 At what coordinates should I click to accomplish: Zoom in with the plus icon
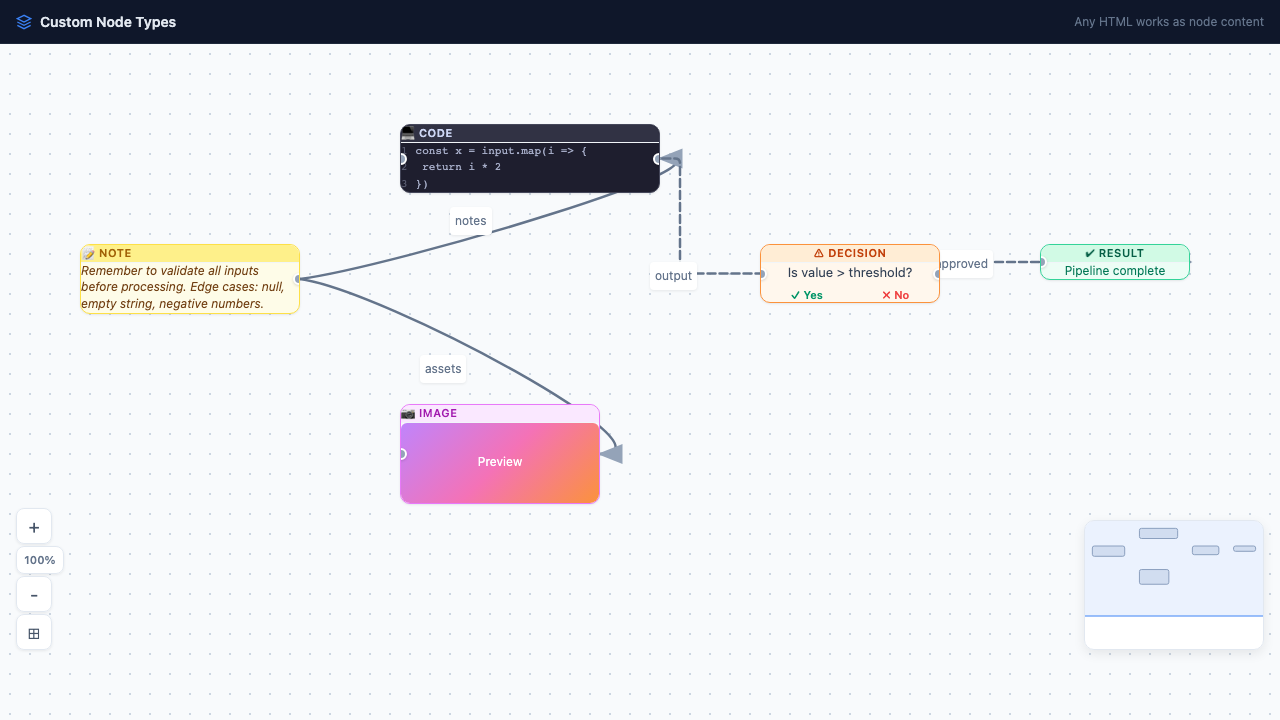(34, 526)
